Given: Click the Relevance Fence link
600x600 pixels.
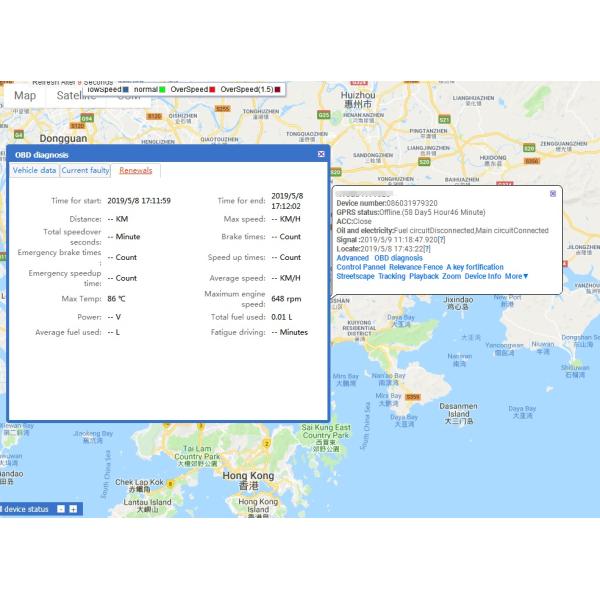Looking at the screenshot, I should point(415,267).
